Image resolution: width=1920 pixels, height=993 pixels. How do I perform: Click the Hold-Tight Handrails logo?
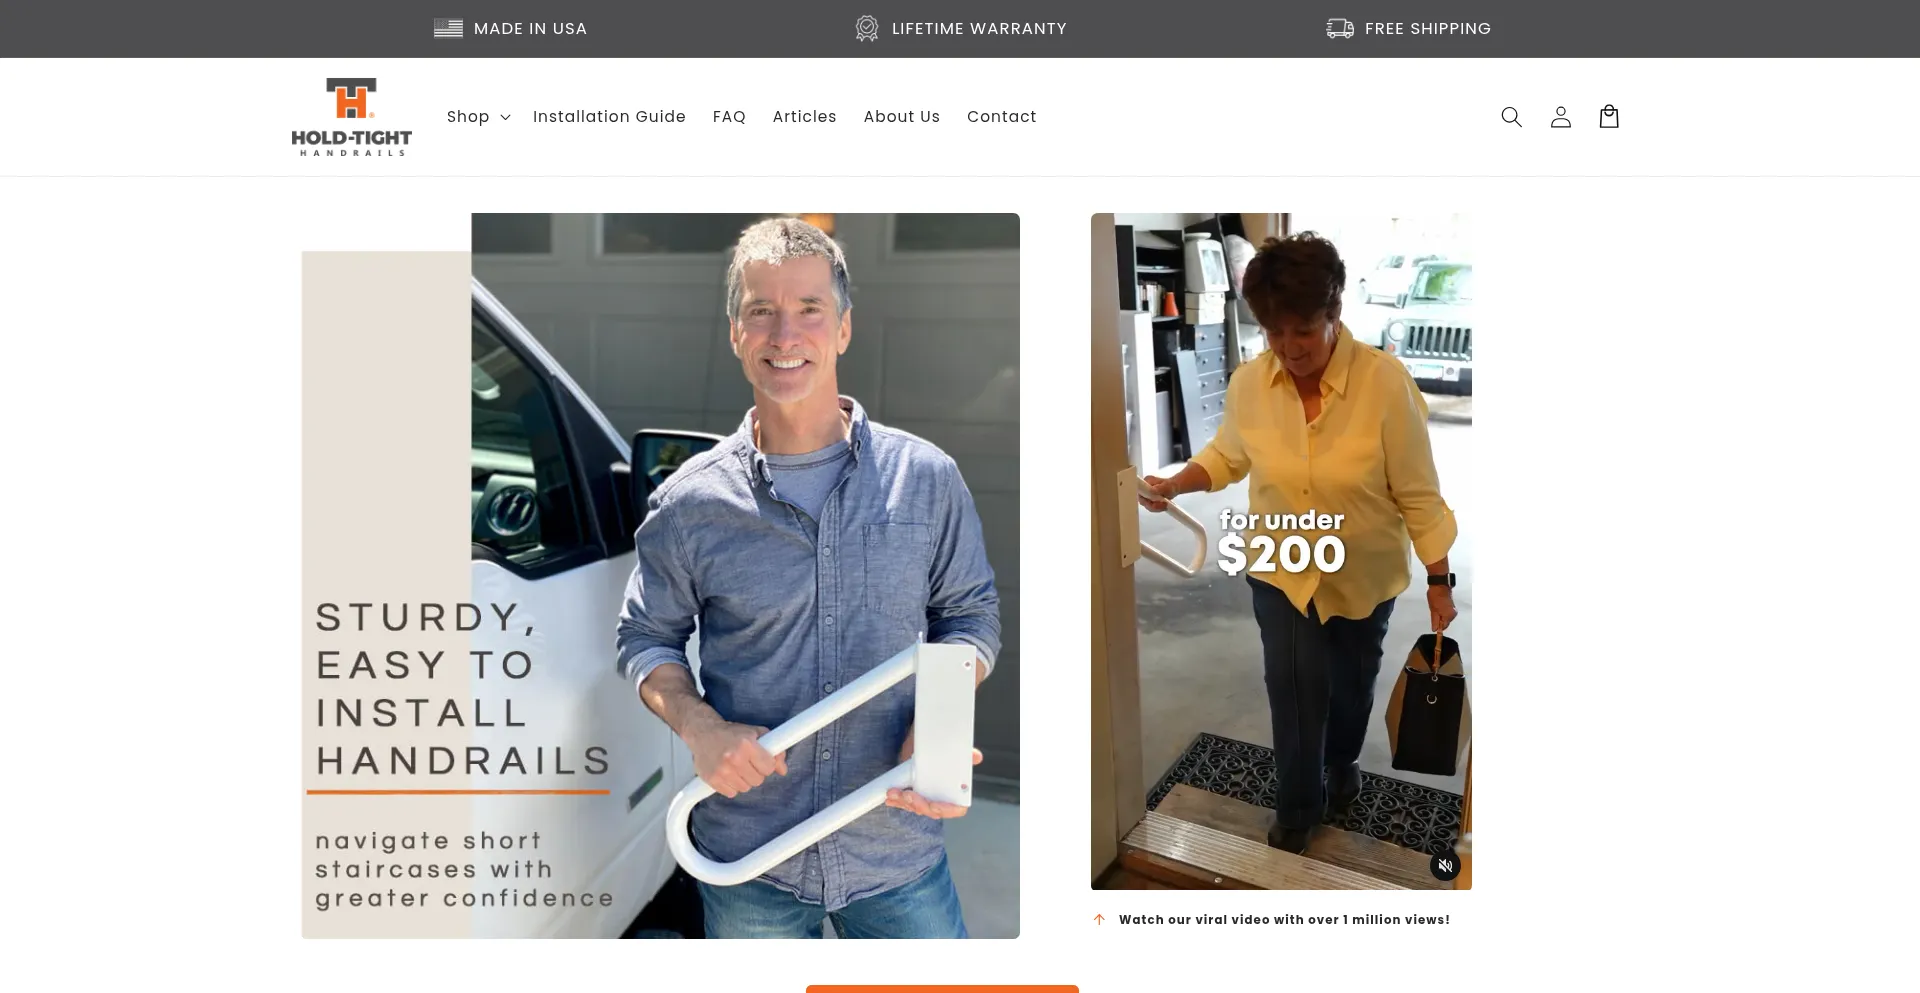(351, 117)
